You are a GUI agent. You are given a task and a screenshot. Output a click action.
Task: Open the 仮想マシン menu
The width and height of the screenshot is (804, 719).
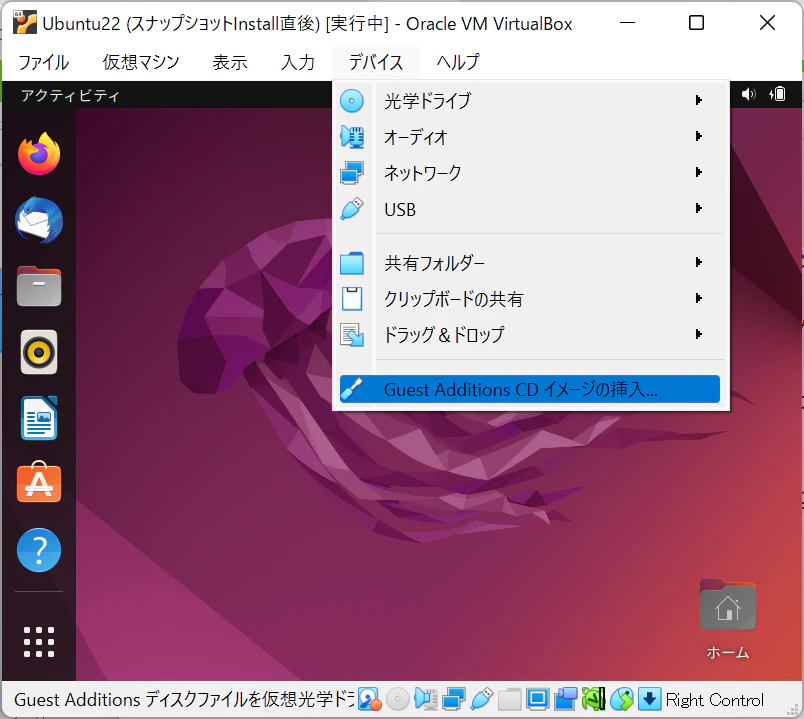pos(141,63)
